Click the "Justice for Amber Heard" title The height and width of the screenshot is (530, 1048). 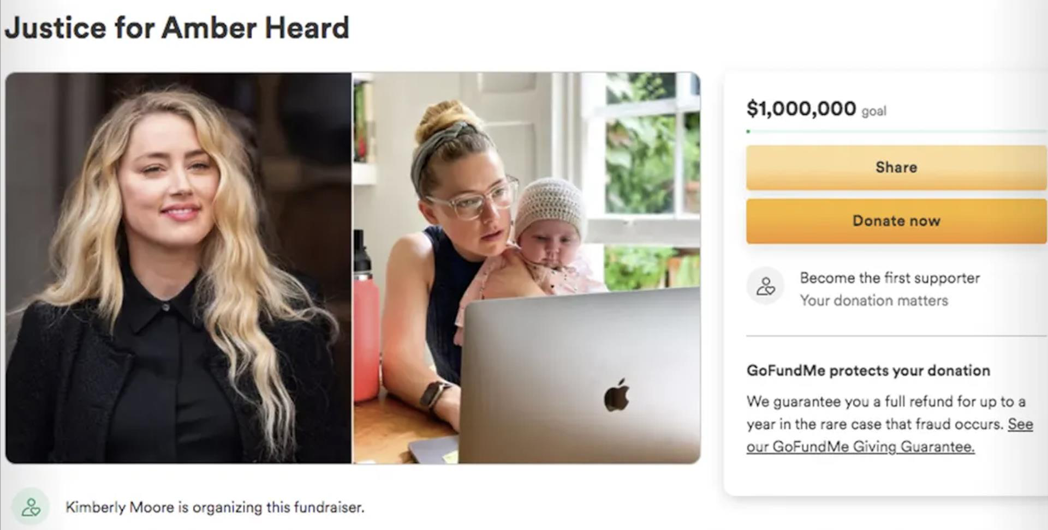177,27
